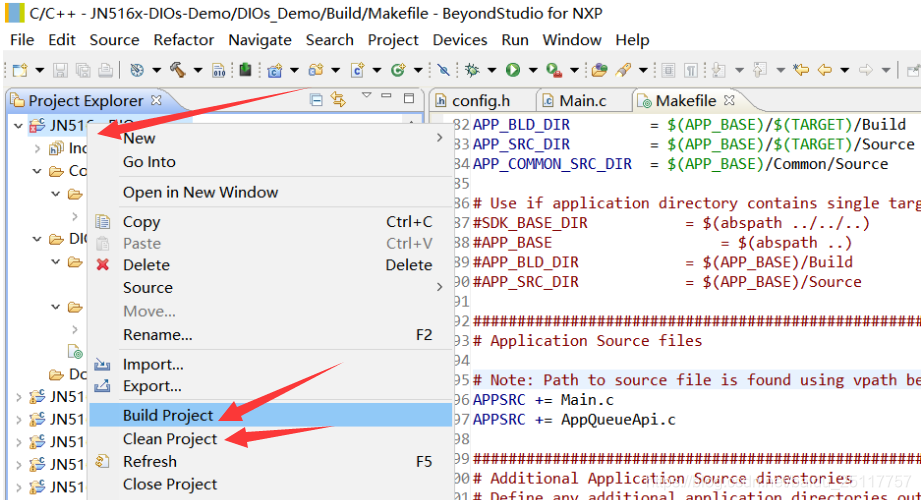Click the skip breakpoints toolbar icon
Image resolution: width=921 pixels, height=500 pixels.
444,71
